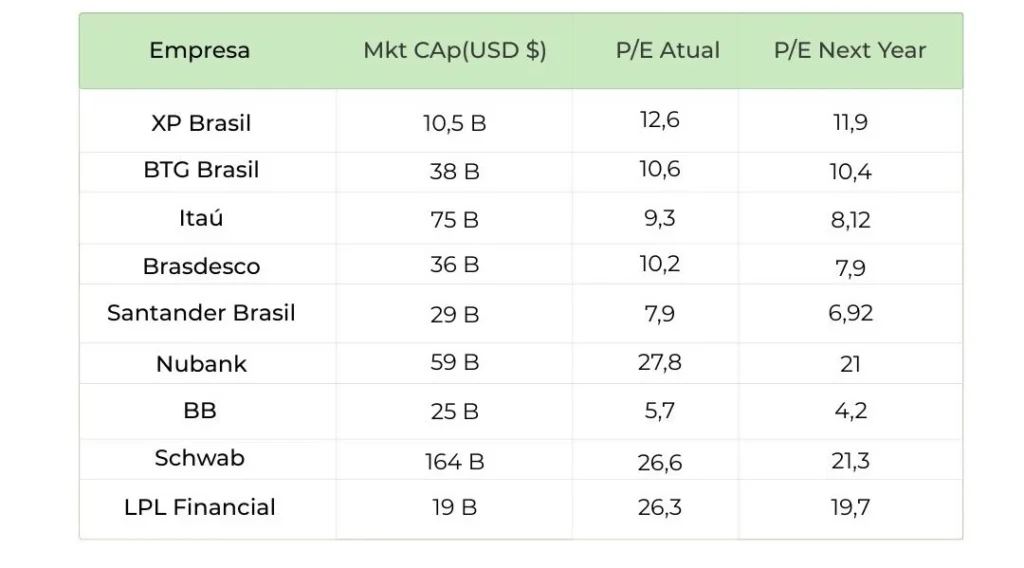Click the Itaú company name

coord(201,218)
